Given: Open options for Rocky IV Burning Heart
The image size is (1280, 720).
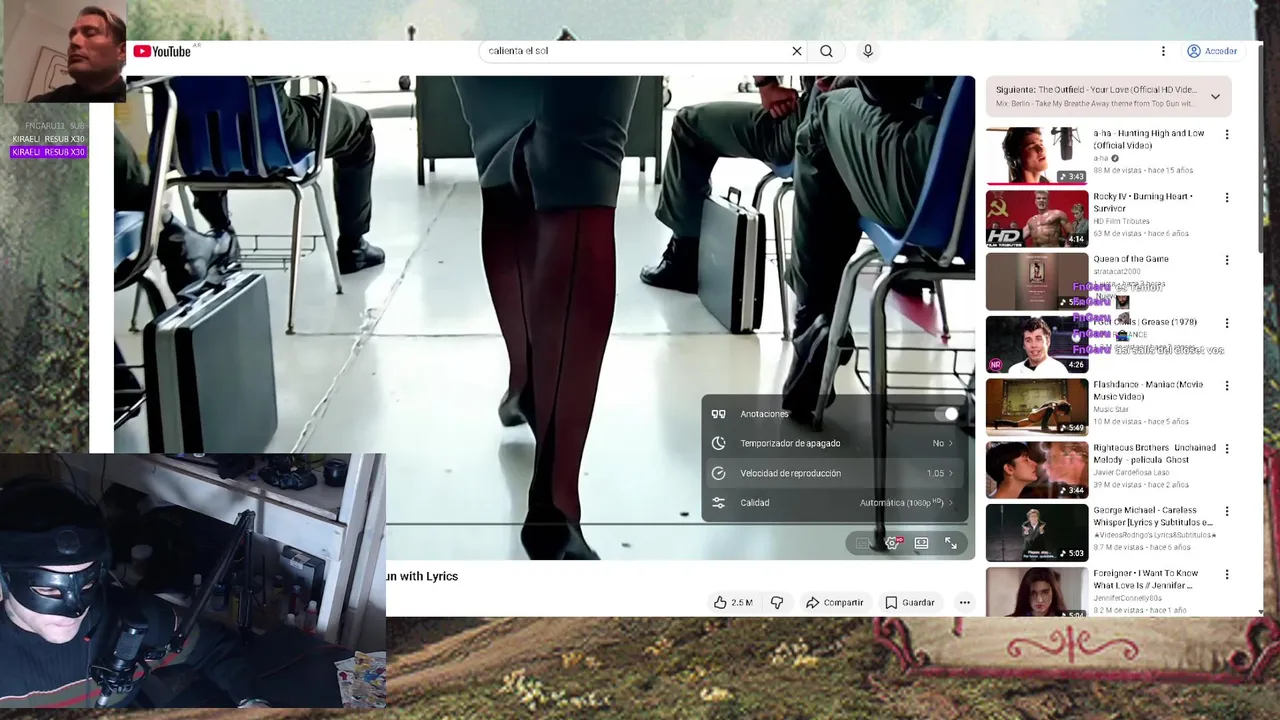Looking at the screenshot, I should coord(1227,198).
